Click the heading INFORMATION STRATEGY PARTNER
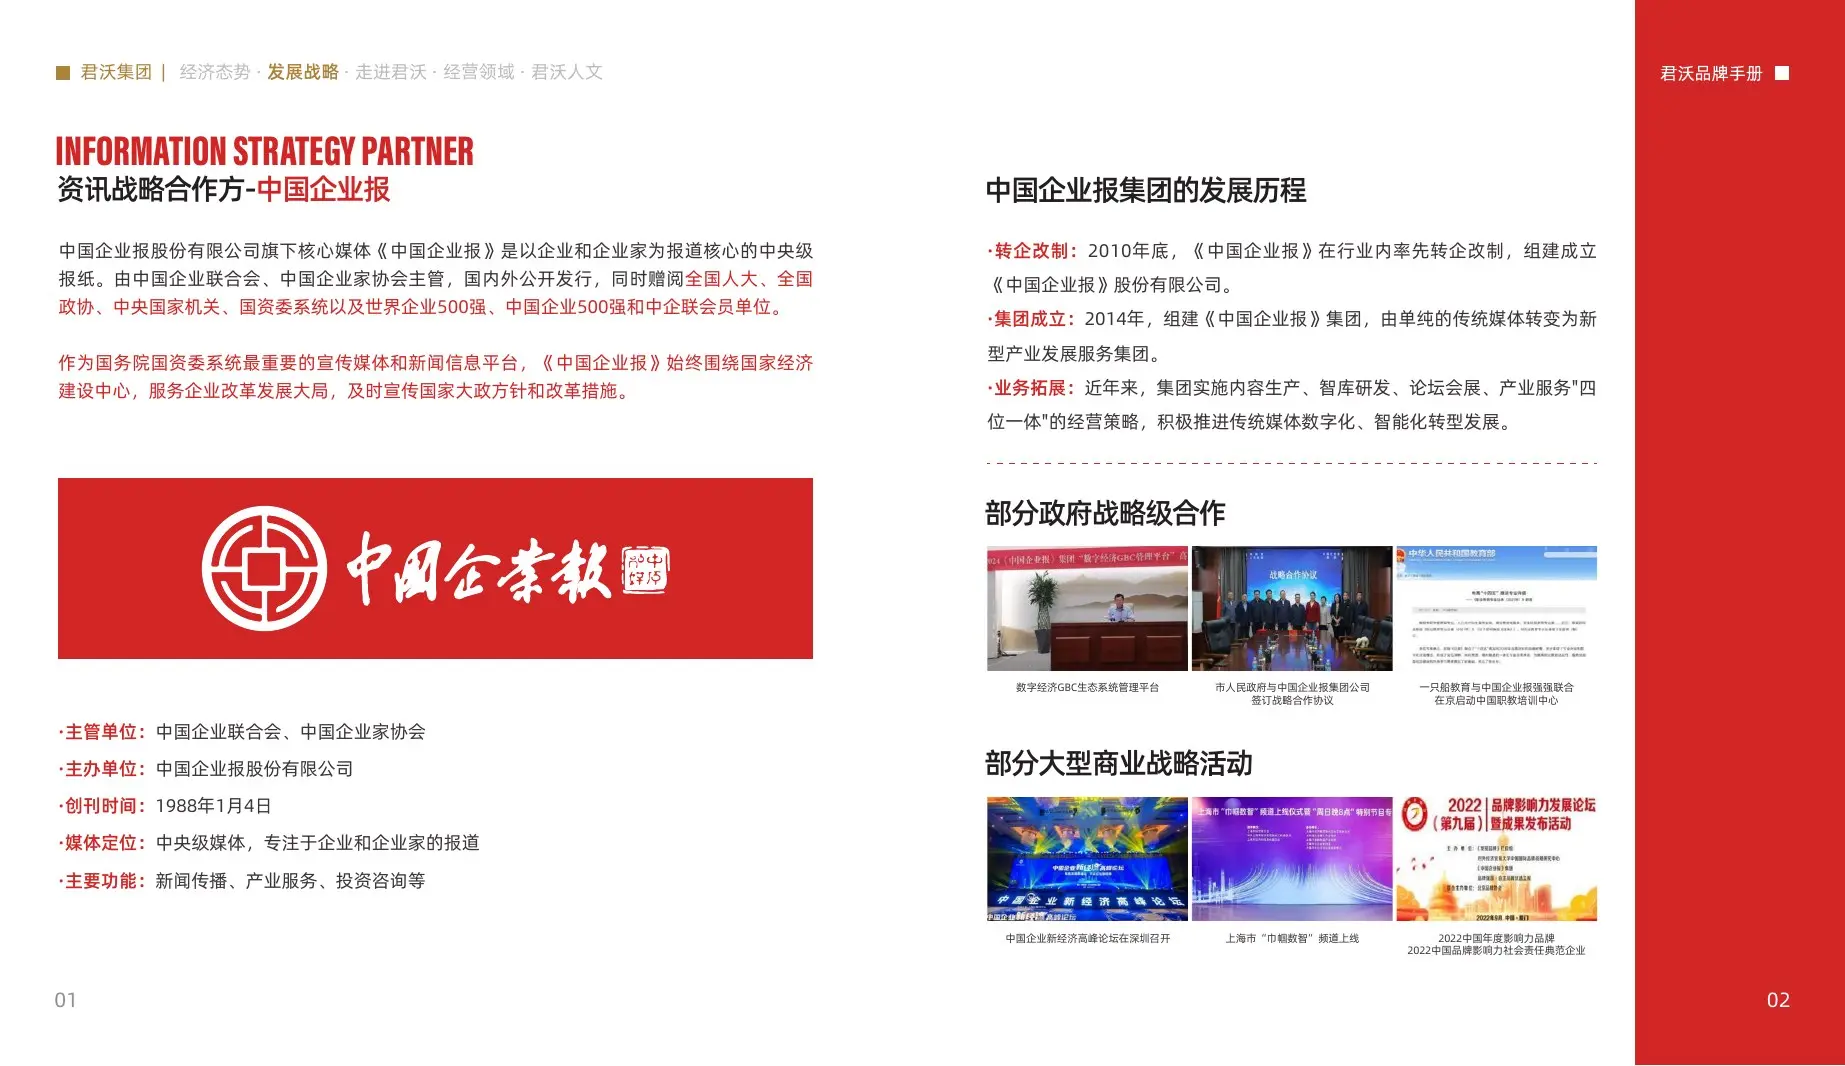The image size is (1845, 1066). [265, 151]
